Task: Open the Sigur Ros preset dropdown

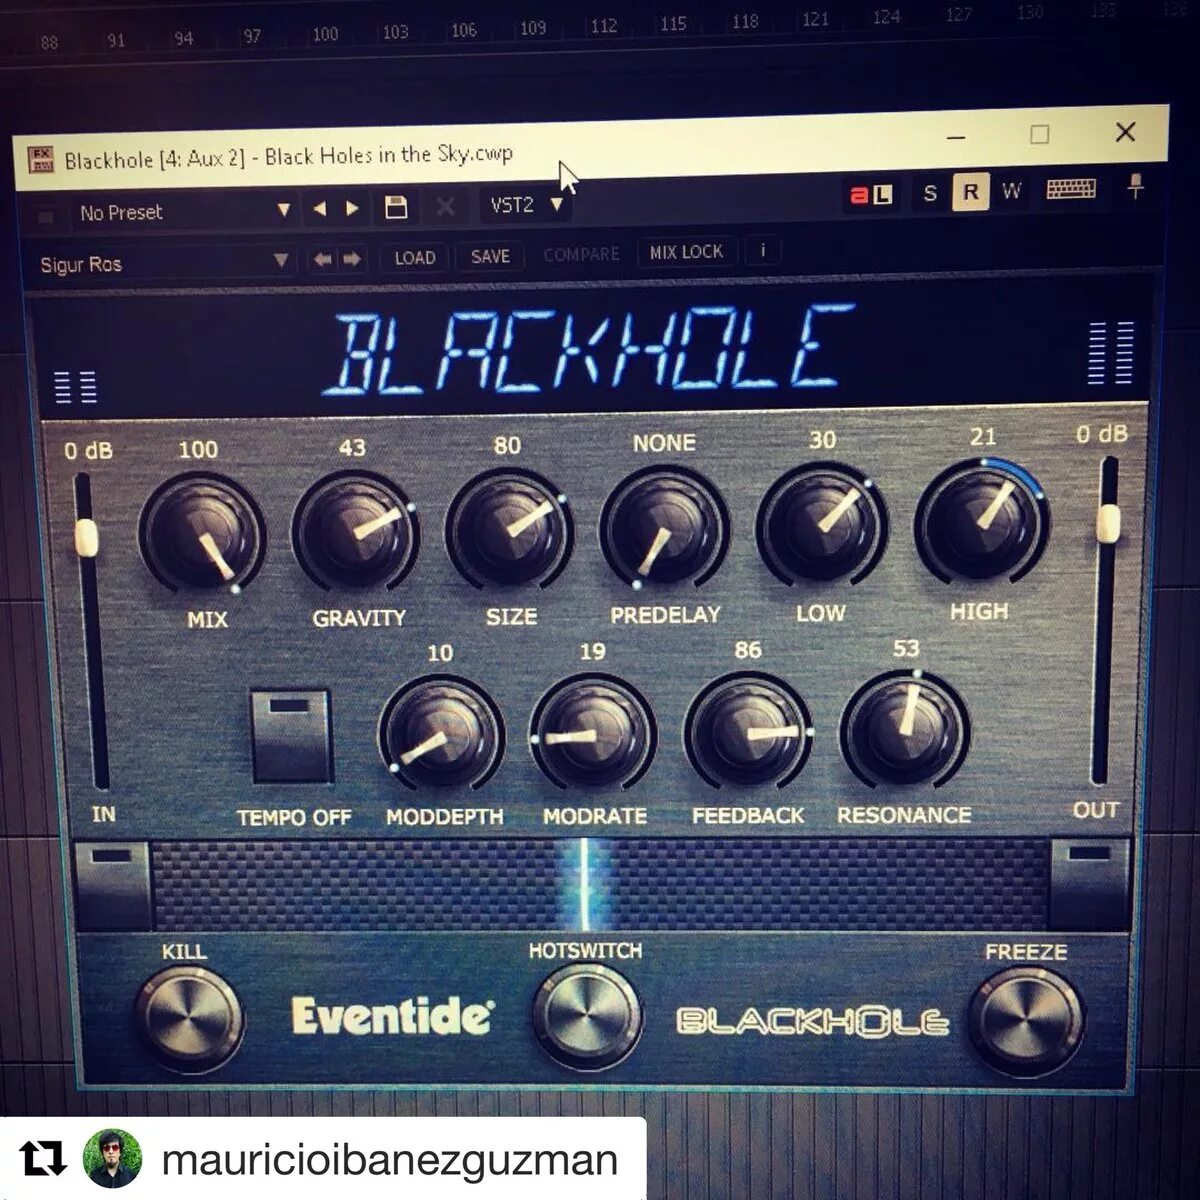Action: coord(163,263)
